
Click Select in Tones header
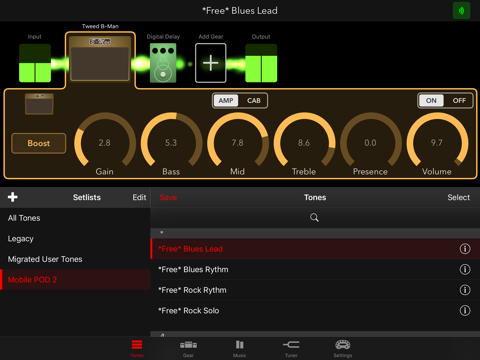(x=459, y=197)
